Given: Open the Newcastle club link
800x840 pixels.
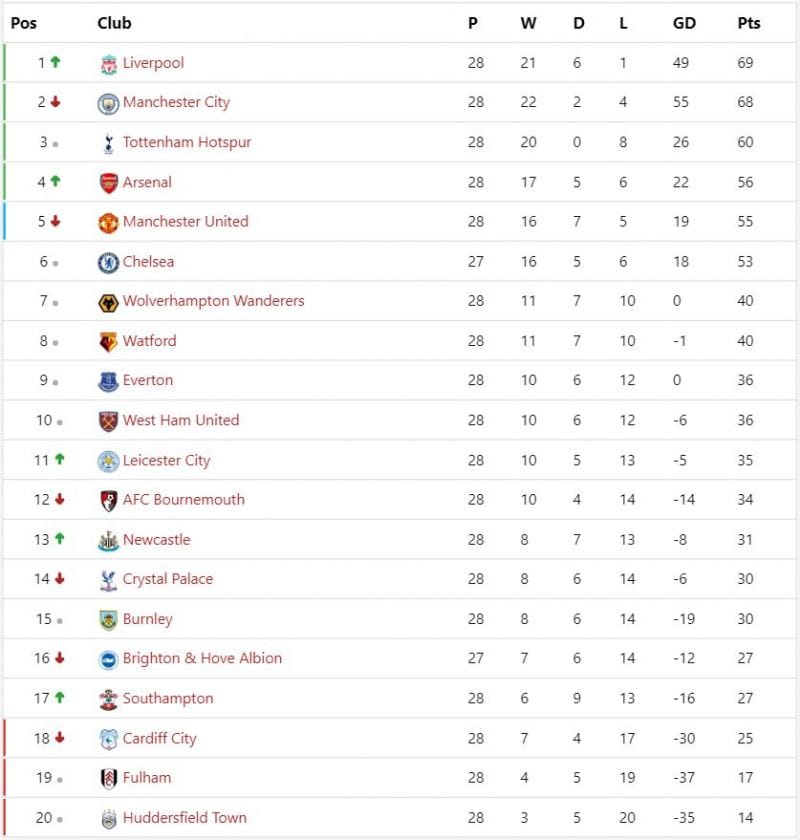Looking at the screenshot, I should (x=156, y=539).
